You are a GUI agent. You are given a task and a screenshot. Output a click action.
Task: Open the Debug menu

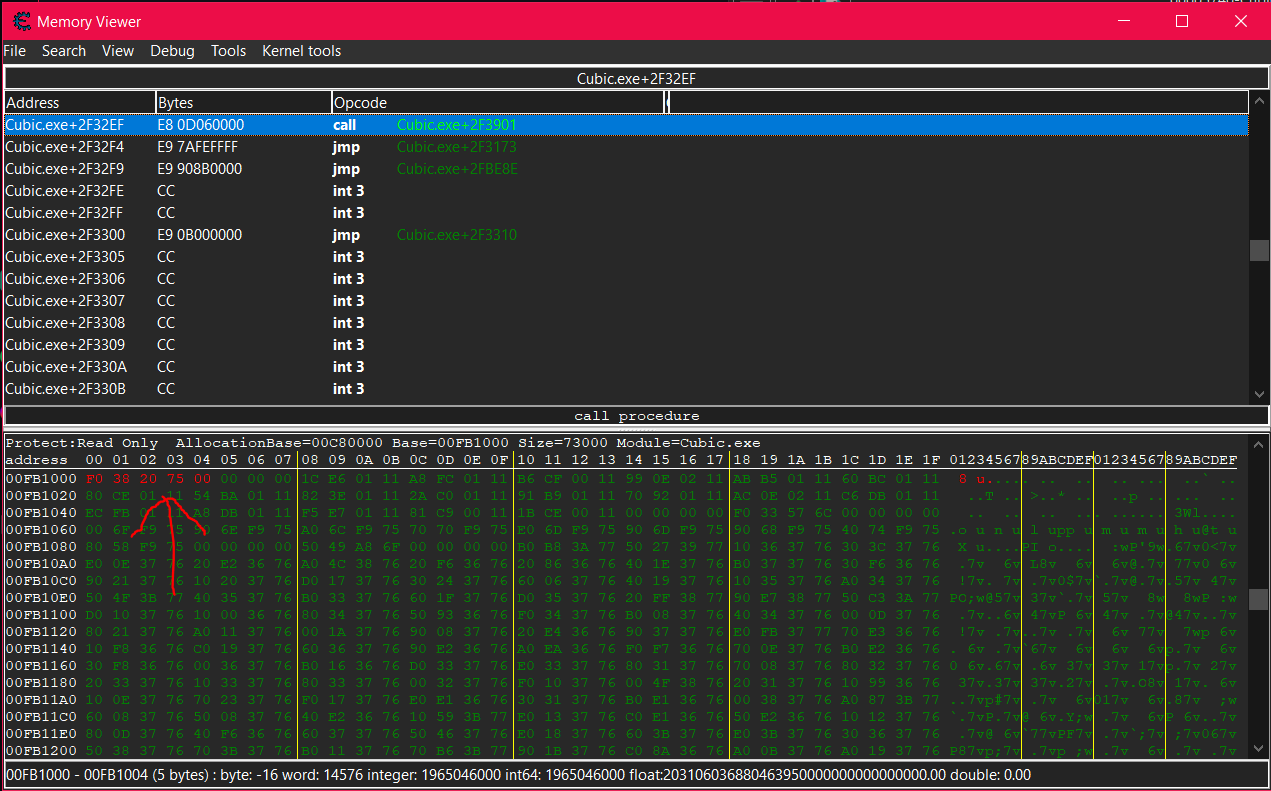[172, 51]
